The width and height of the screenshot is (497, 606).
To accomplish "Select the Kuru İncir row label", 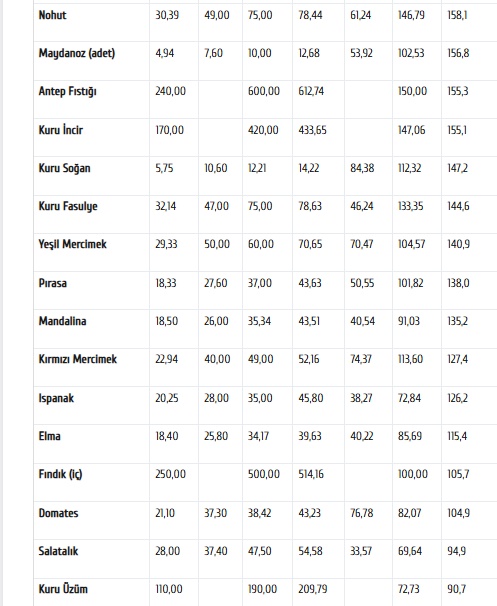I will pos(61,129).
